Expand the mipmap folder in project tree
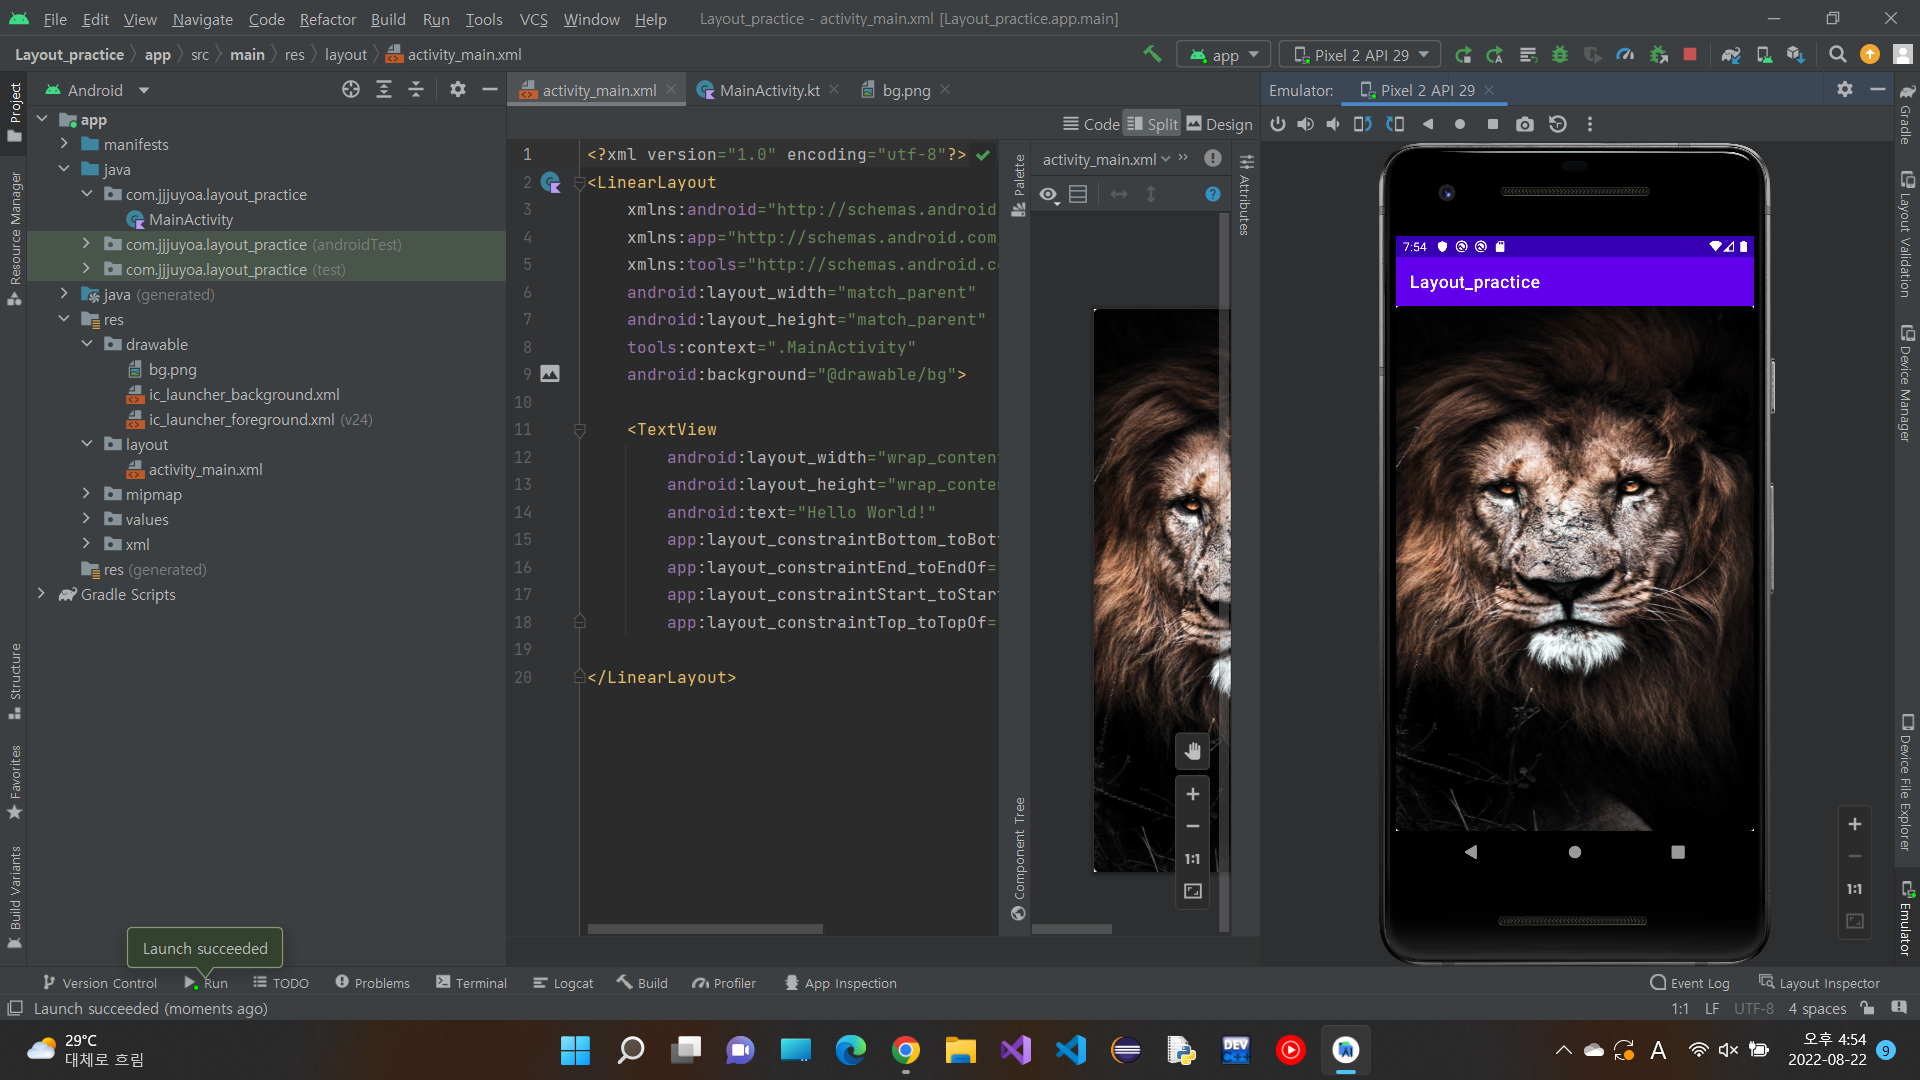This screenshot has height=1080, width=1920. click(x=86, y=494)
